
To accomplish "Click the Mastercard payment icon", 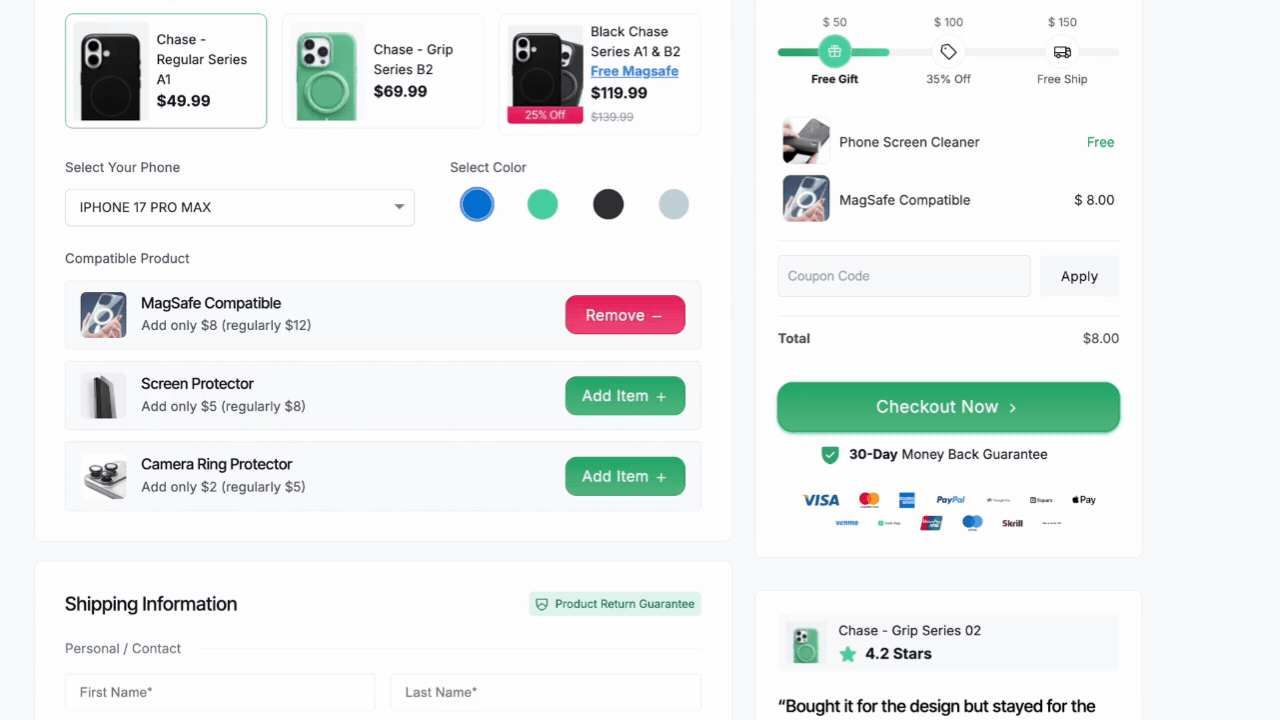I will (869, 499).
